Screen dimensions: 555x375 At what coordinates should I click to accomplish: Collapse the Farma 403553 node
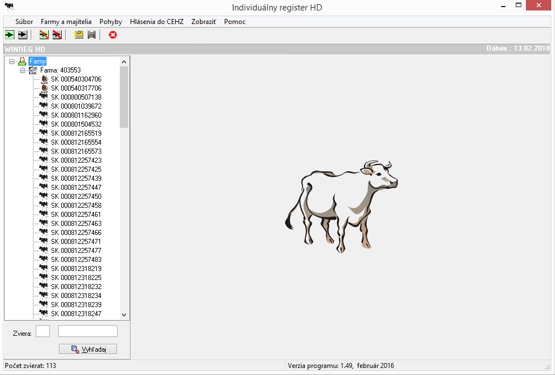click(22, 70)
